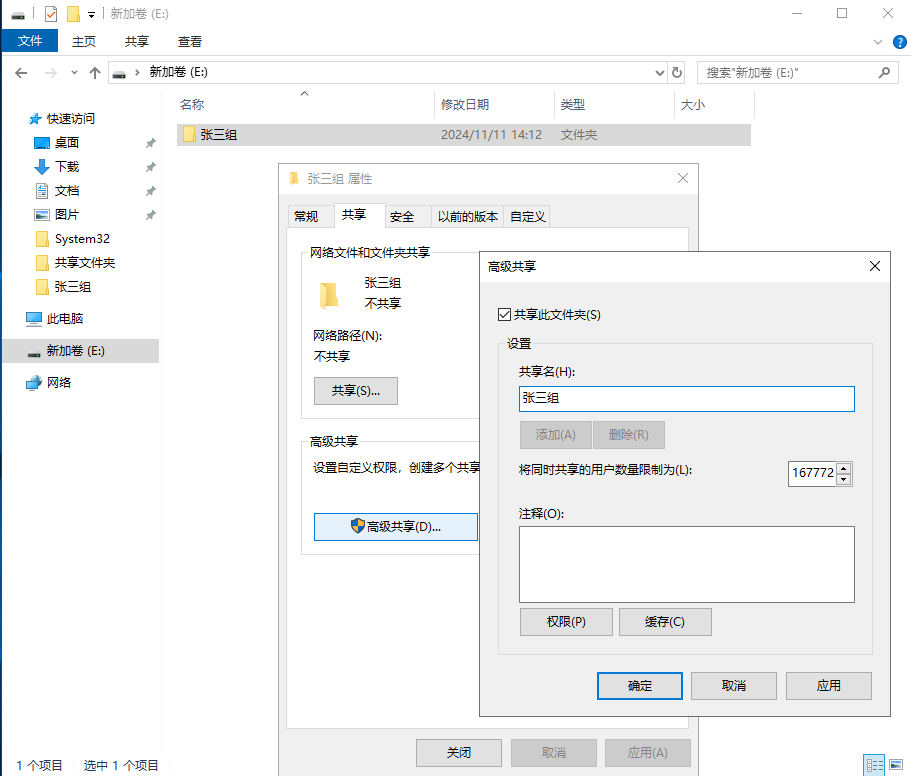This screenshot has height=776, width=911.
Task: Click 应用 in 高级共享 dialog
Action: (828, 686)
